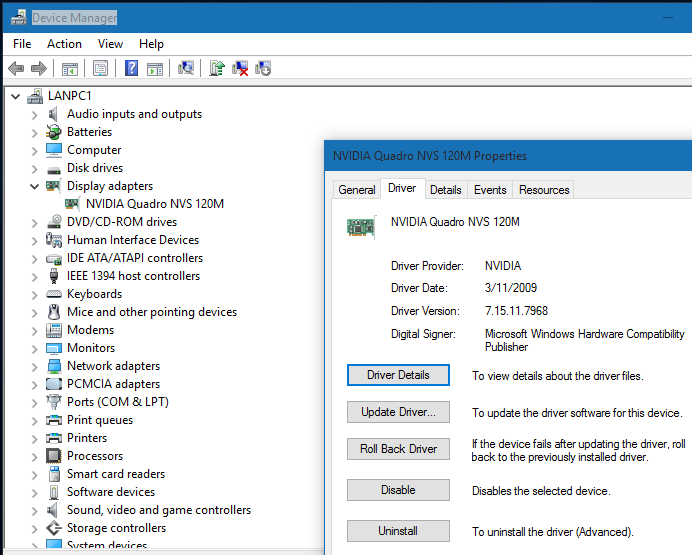Expand the Network adapters category
This screenshot has width=692, height=555.
34,367
